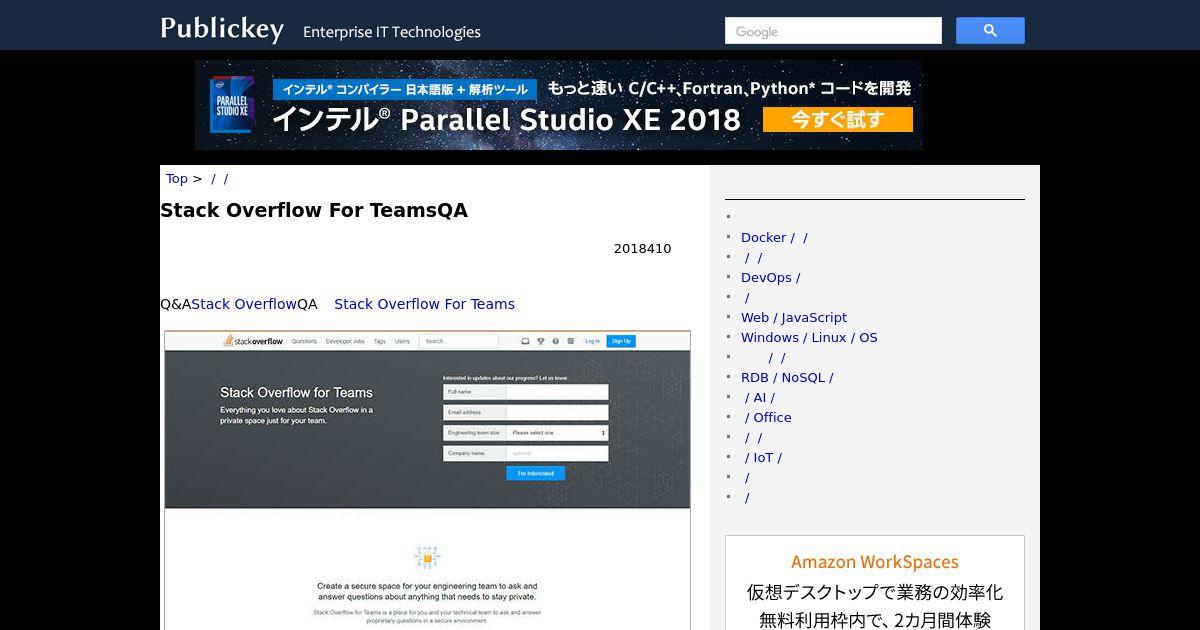This screenshot has width=1200, height=630.
Task: Open the Stack Overflow For Teams link
Action: 424,304
